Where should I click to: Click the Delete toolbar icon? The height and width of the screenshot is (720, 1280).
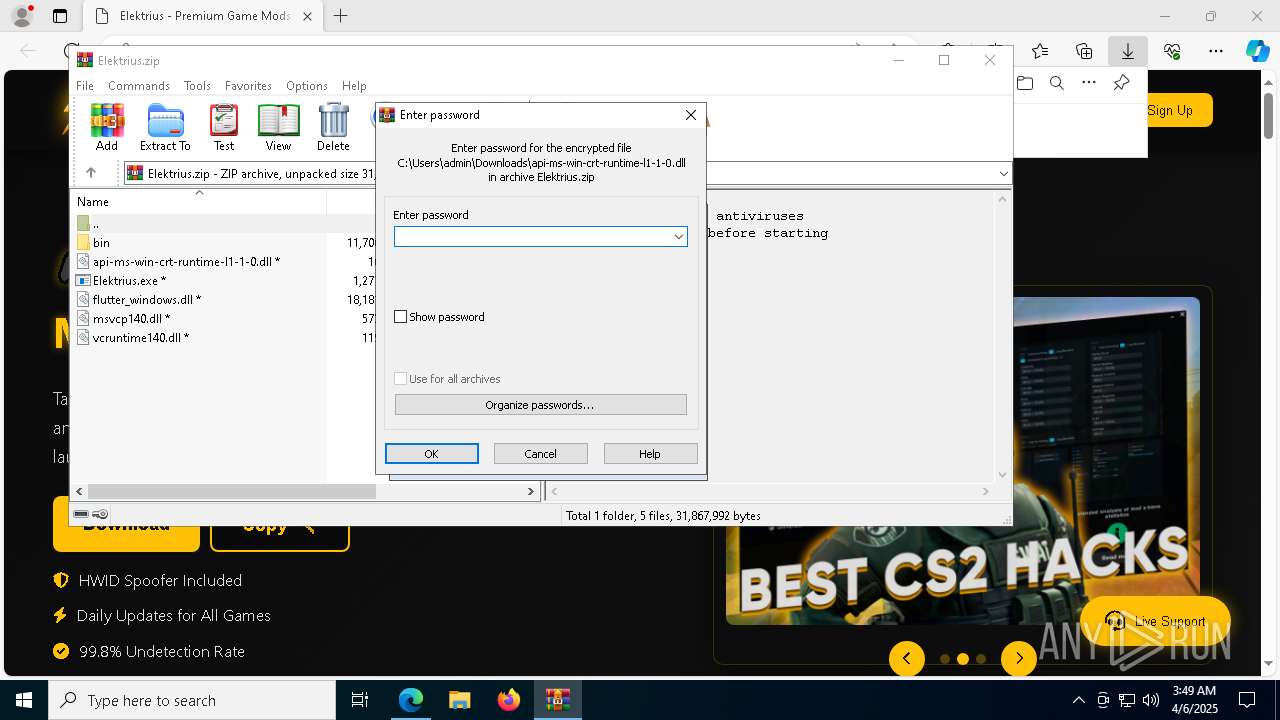[x=333, y=127]
